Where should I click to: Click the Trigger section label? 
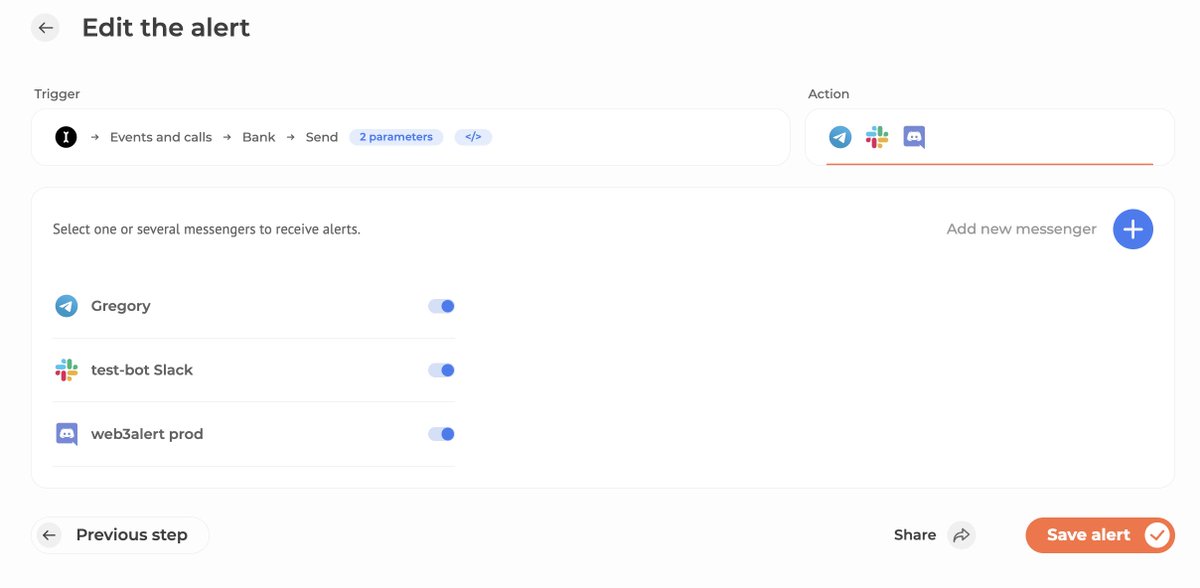(57, 94)
